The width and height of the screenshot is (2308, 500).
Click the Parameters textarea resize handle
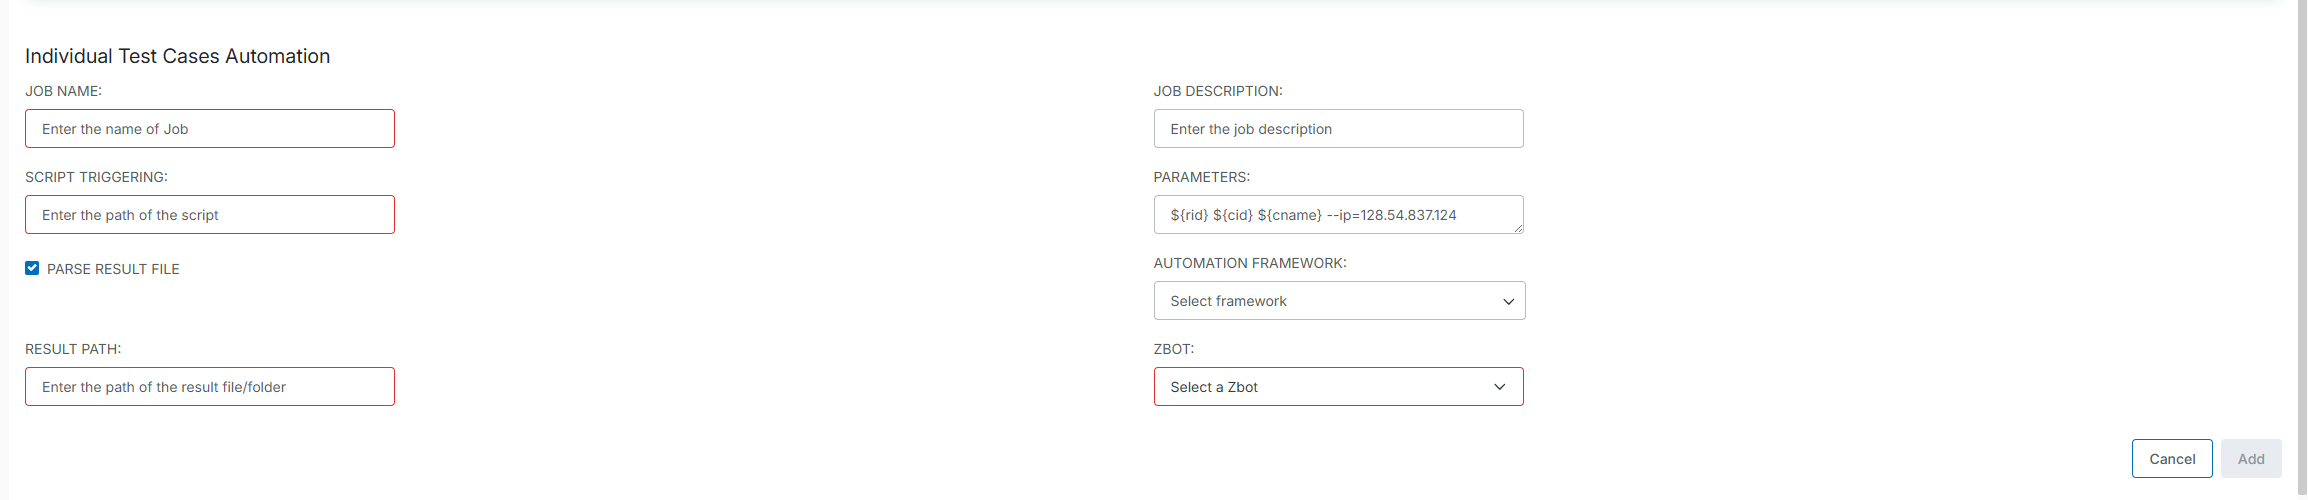1518,229
